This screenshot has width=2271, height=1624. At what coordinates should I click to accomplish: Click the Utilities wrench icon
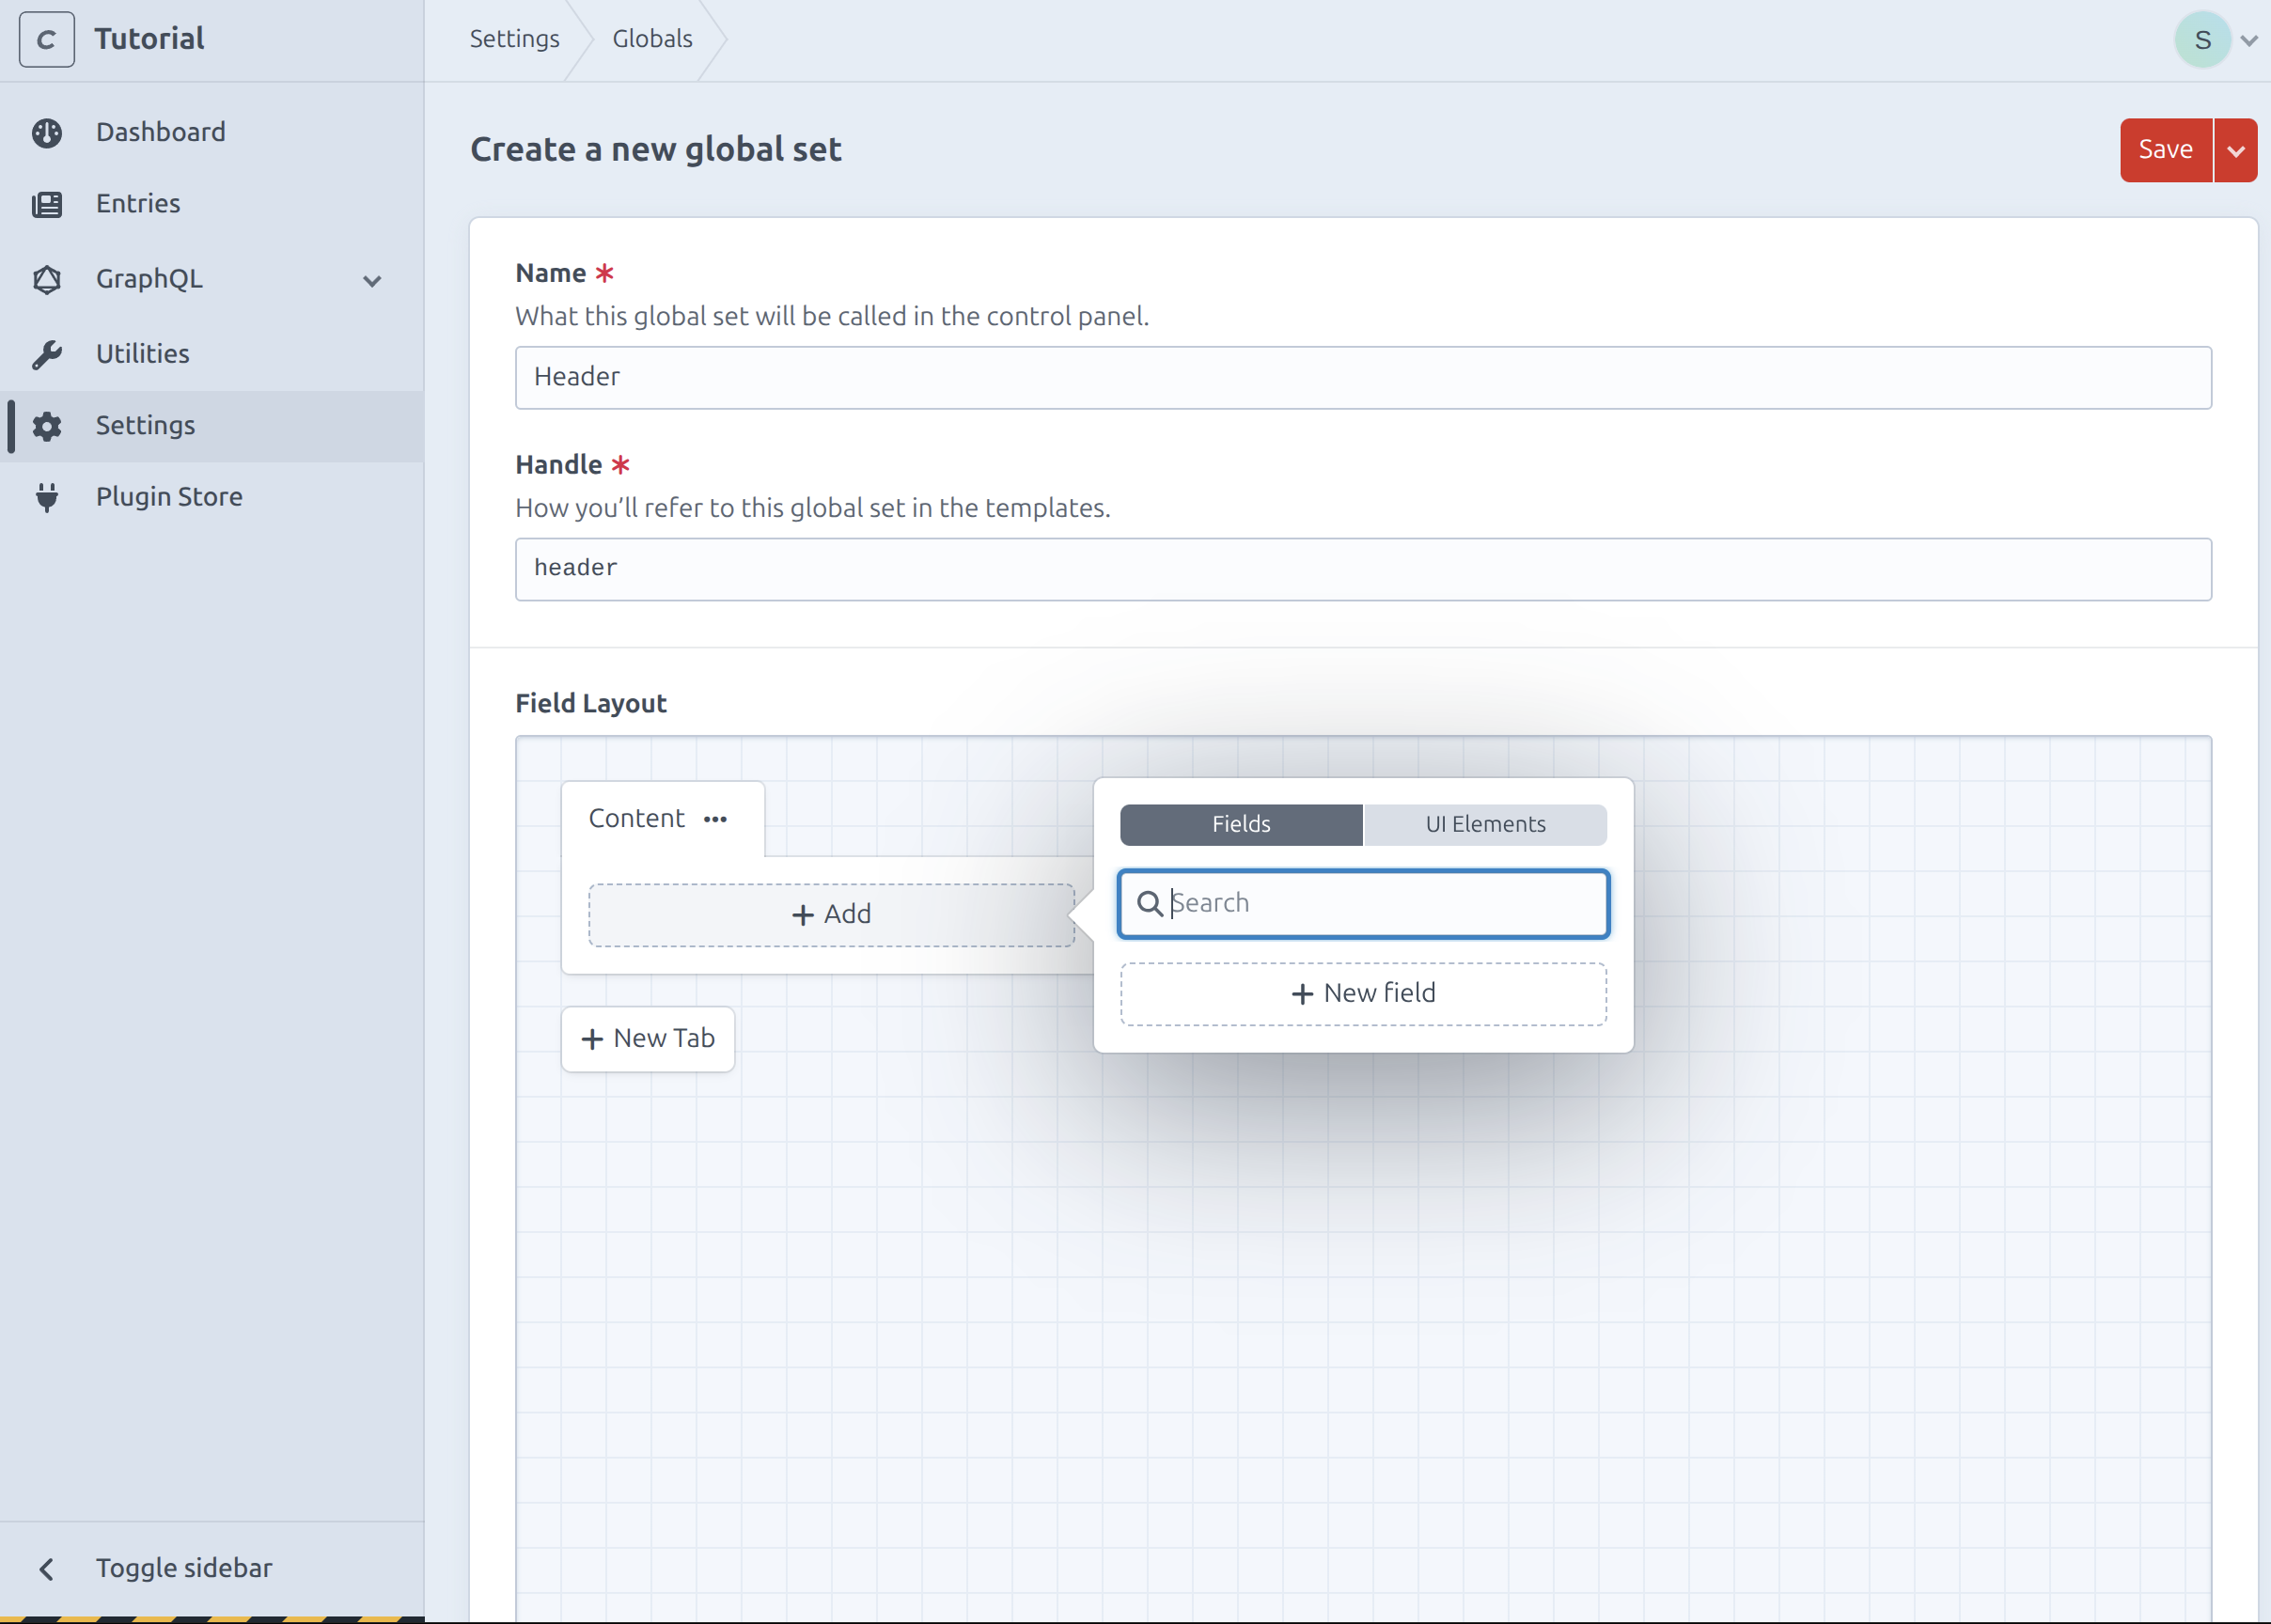(47, 354)
